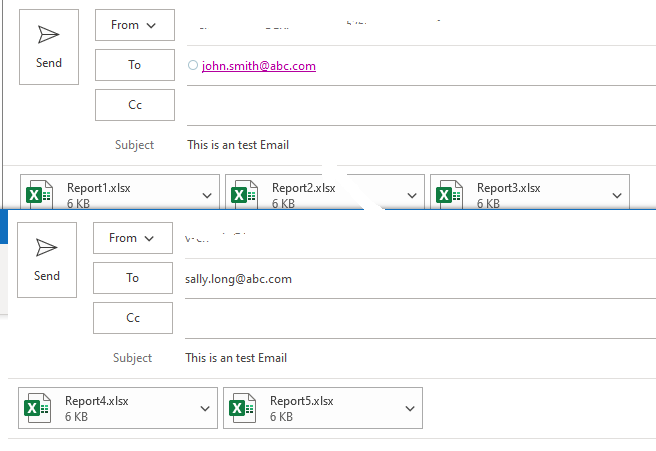
Task: Click Subject label in lower email
Action: click(132, 358)
